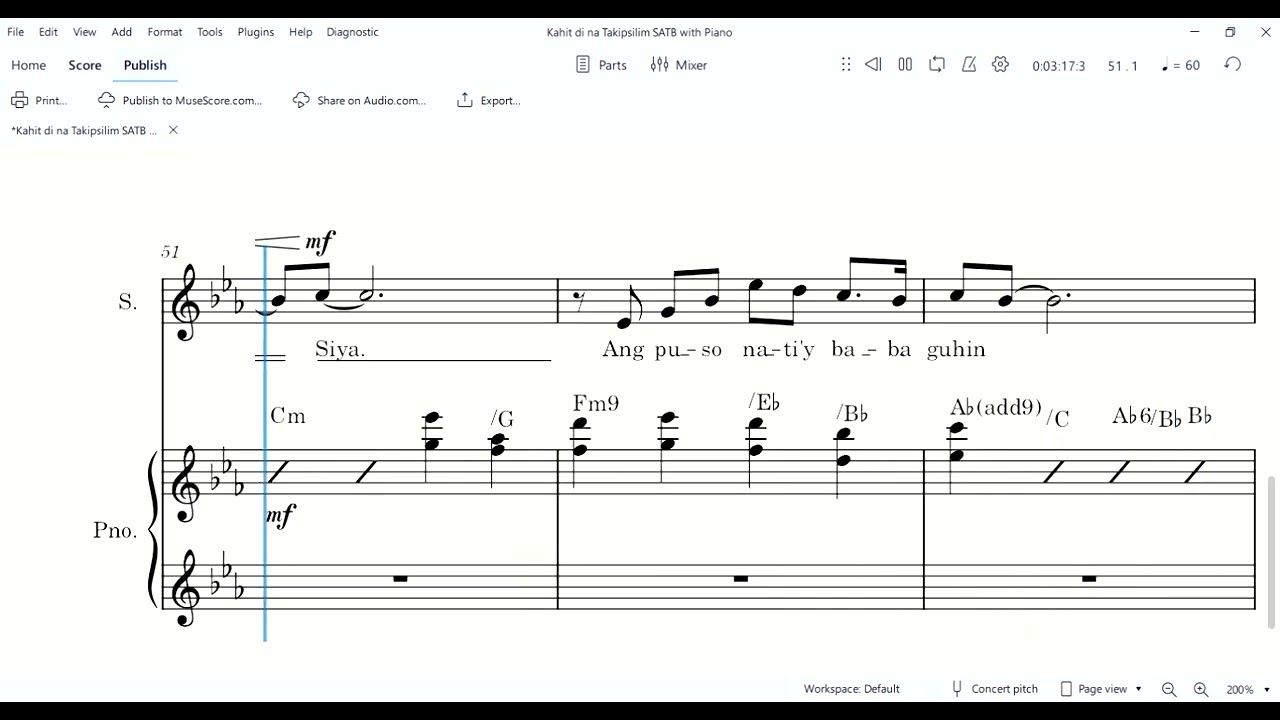This screenshot has width=1280, height=720.
Task: Open the Parts dialog
Action: 602,65
